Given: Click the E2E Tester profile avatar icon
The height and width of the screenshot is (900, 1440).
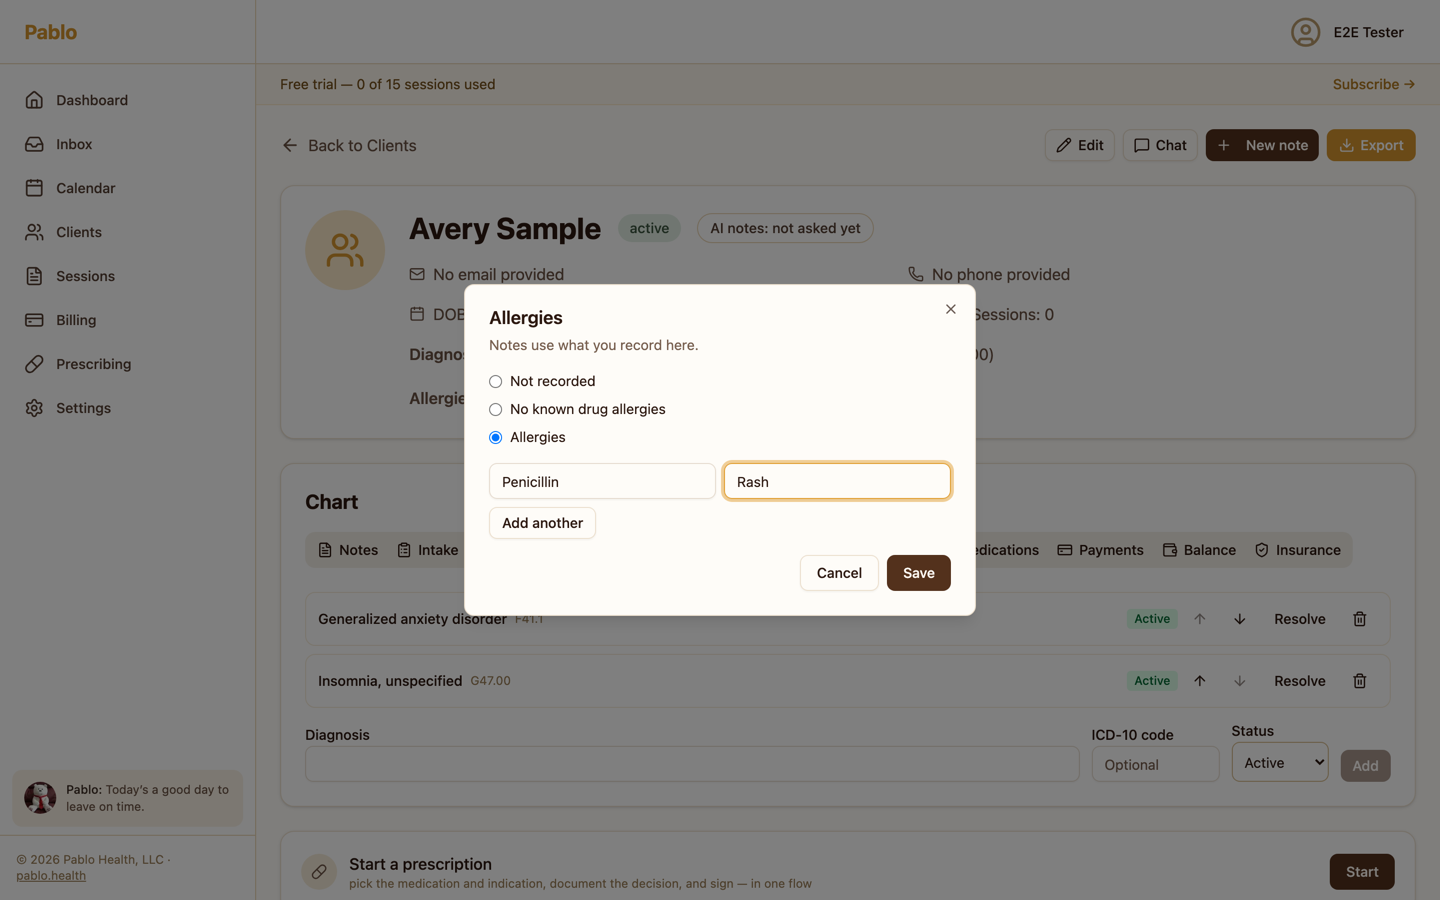Looking at the screenshot, I should point(1305,32).
